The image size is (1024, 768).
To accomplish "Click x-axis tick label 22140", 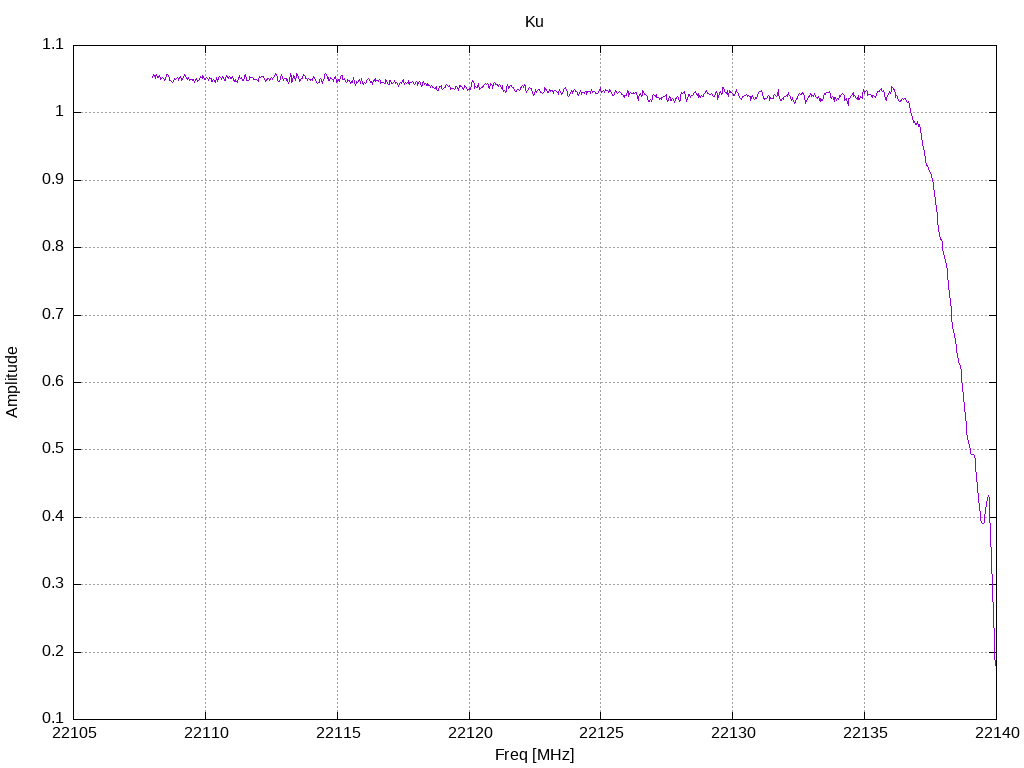I will pos(997,733).
